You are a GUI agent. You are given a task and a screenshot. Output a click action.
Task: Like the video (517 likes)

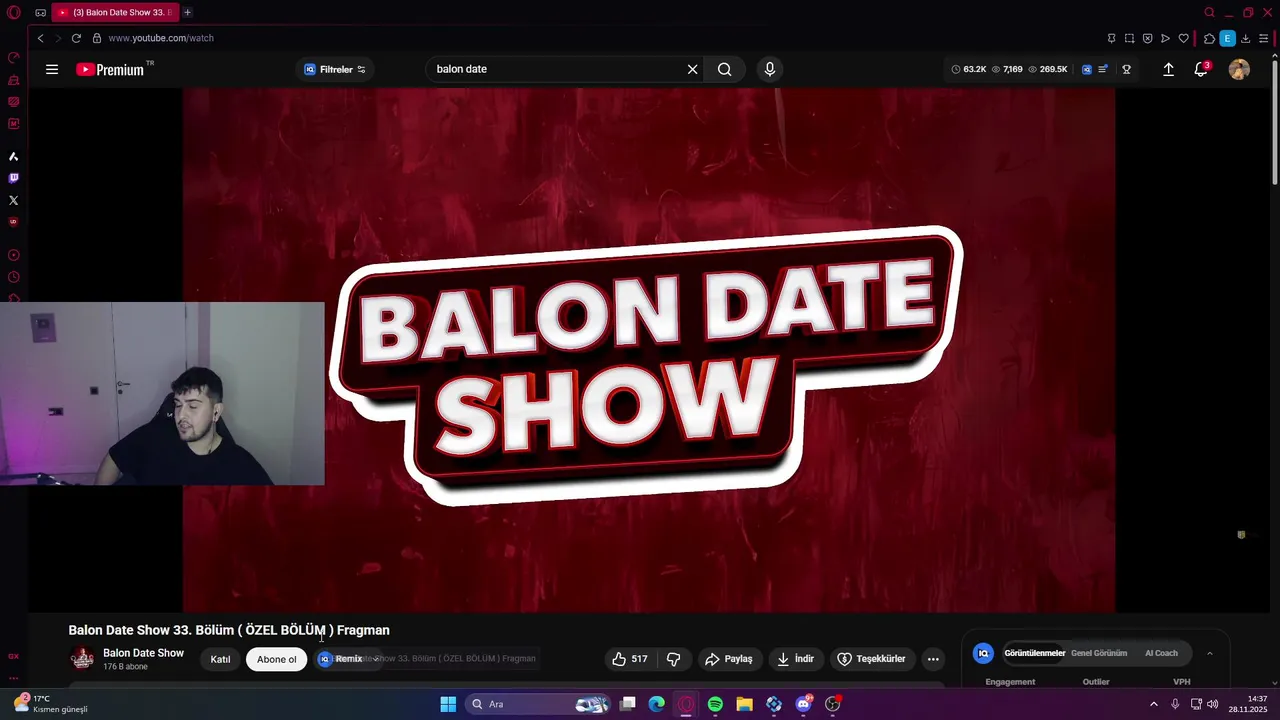tap(630, 659)
